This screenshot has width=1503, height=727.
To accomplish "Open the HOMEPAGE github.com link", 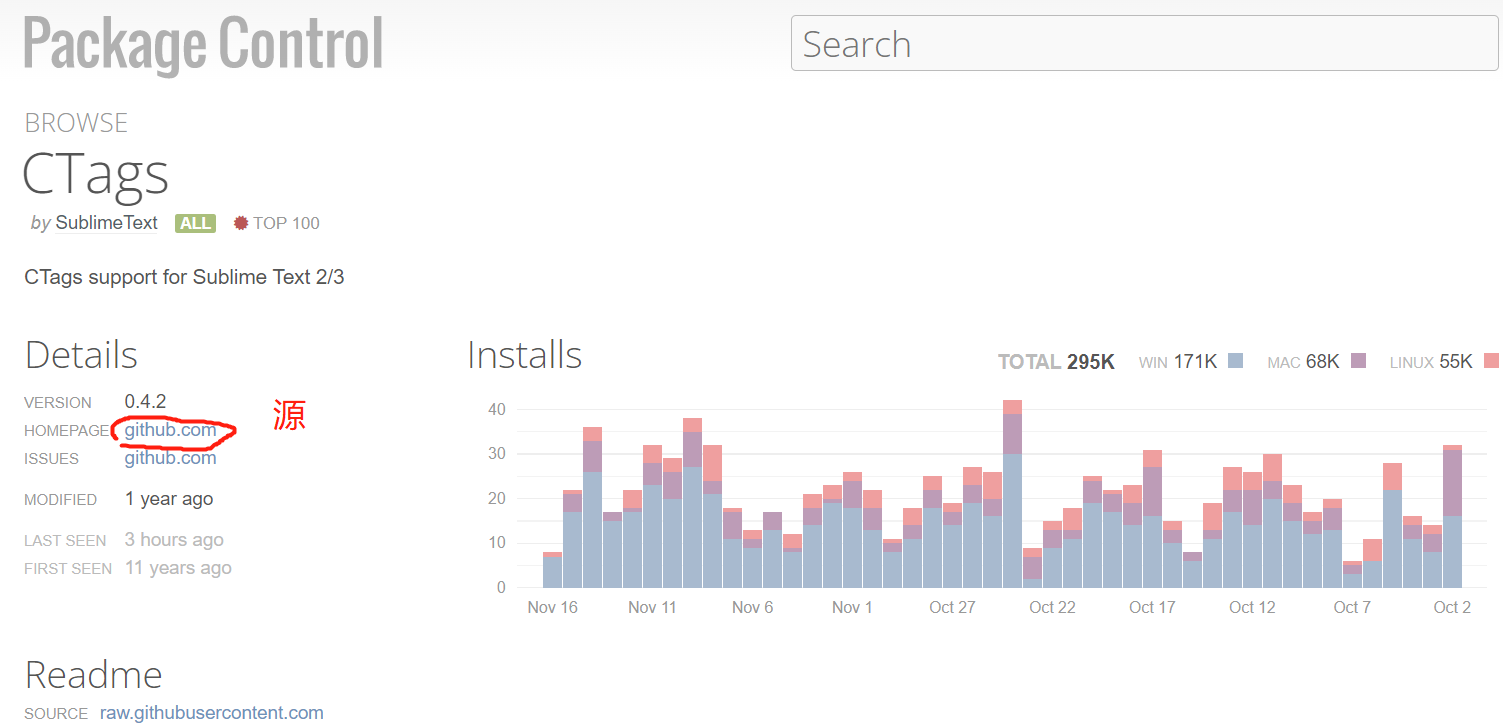I will tap(170, 430).
